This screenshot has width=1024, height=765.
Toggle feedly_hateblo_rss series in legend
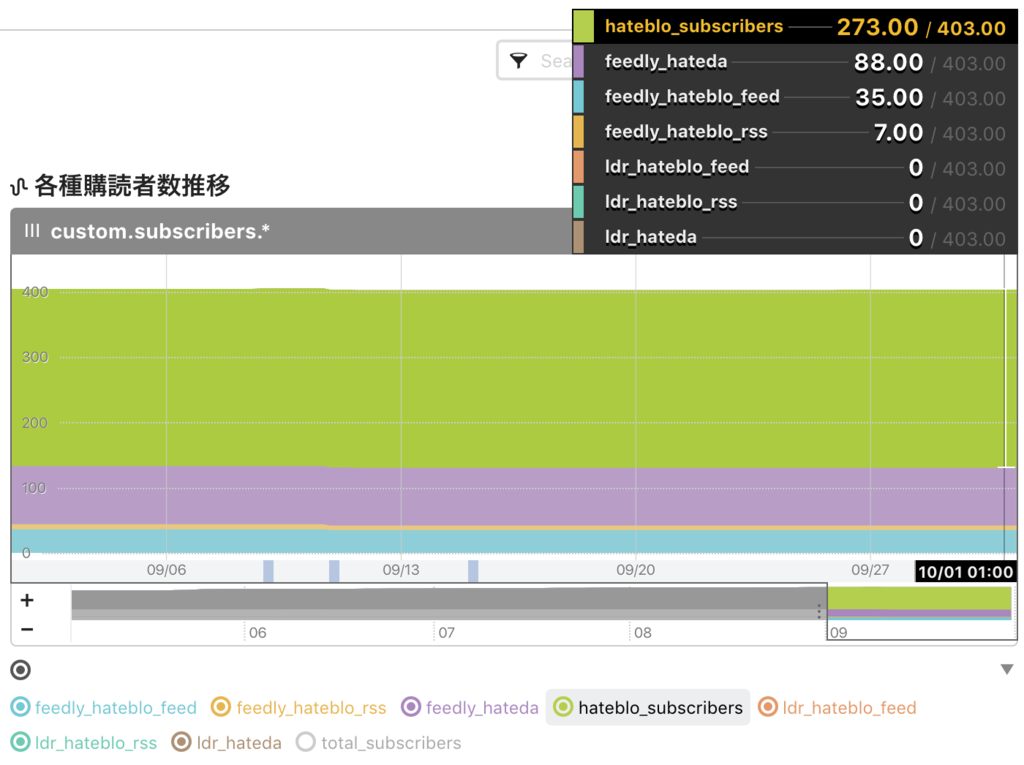(298, 708)
